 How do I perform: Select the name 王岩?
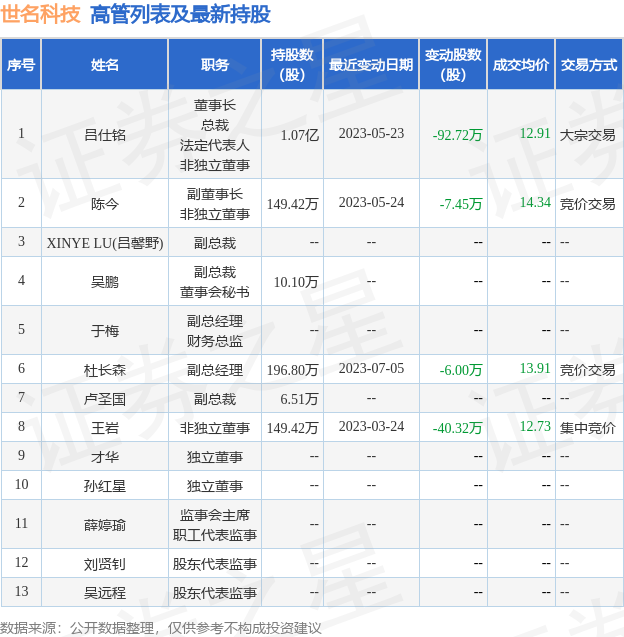[x=105, y=428]
